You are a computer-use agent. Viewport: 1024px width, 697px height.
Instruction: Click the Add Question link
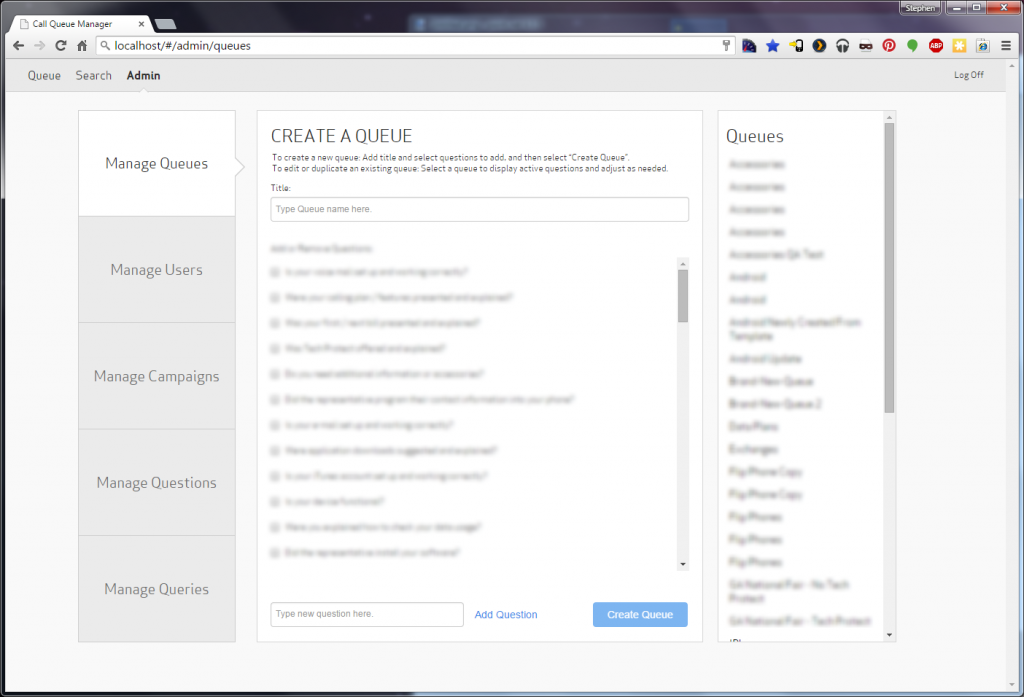(x=505, y=614)
